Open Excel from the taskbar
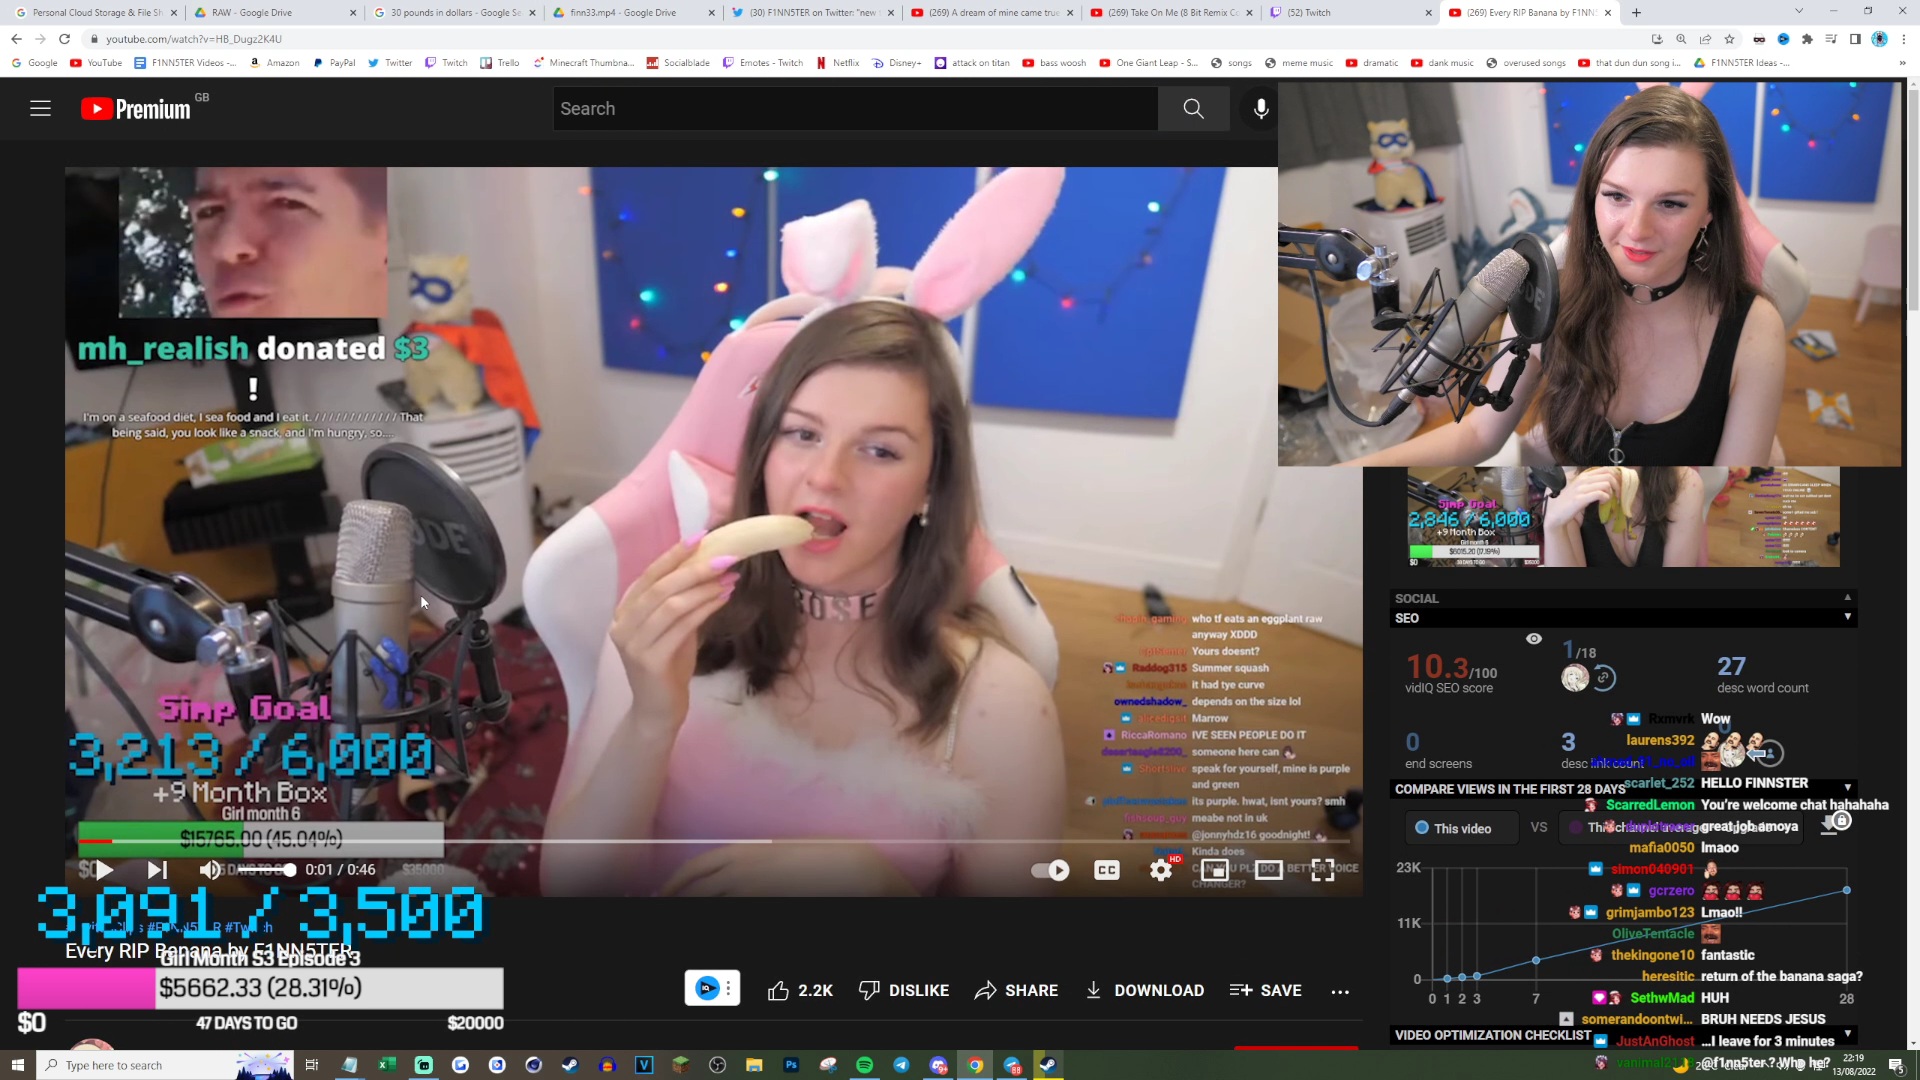The width and height of the screenshot is (1920, 1080). point(386,1065)
